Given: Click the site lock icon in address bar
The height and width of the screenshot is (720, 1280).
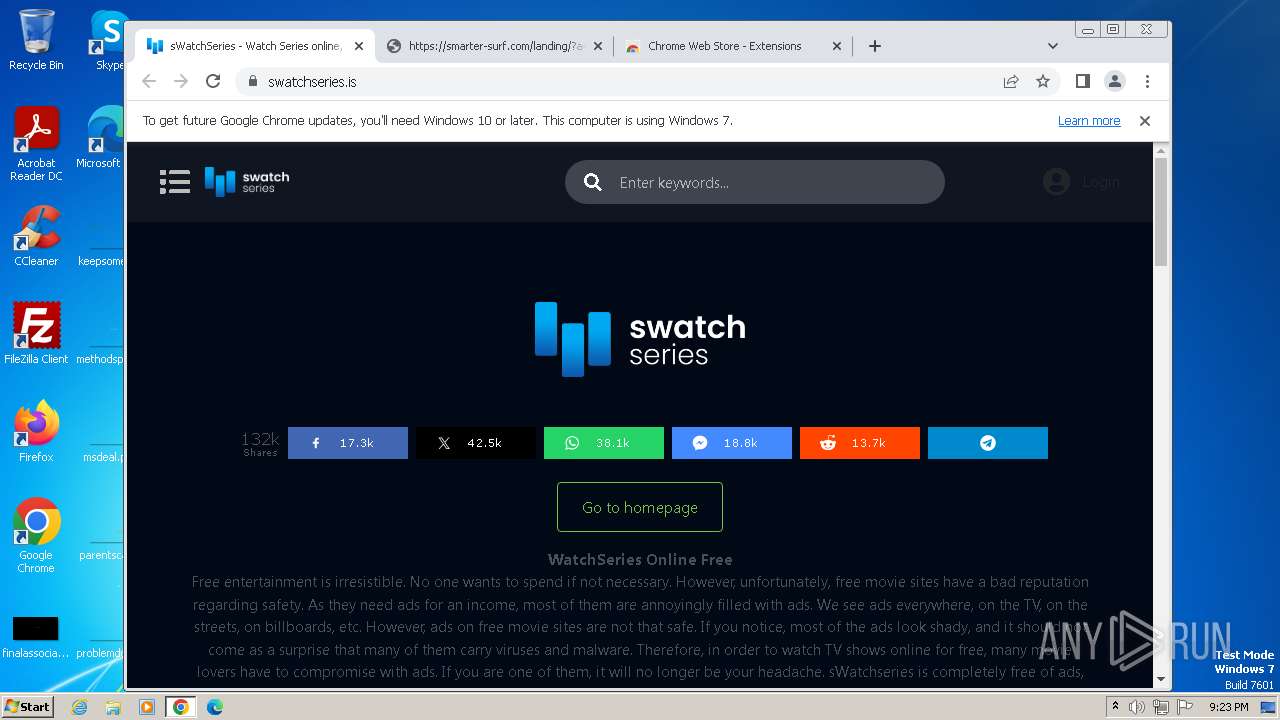Looking at the screenshot, I should (x=253, y=82).
